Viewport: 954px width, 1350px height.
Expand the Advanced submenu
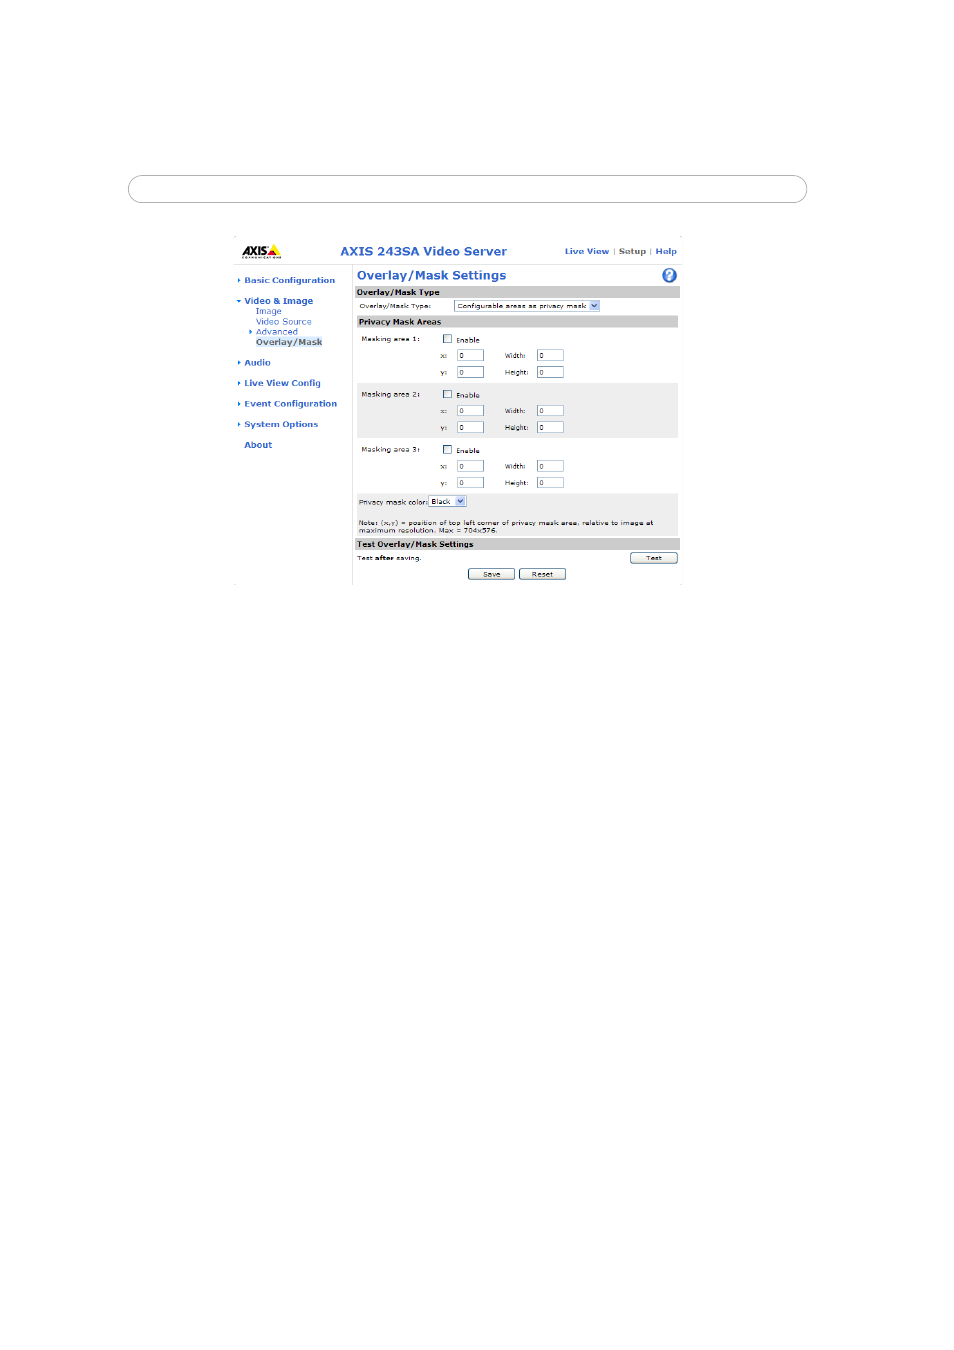(x=276, y=332)
